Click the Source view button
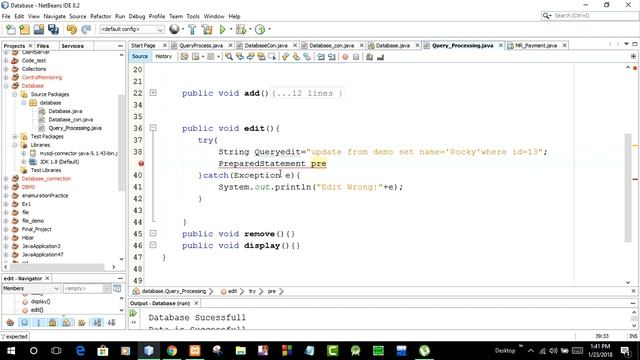Image resolution: width=640 pixels, height=360 pixels. coord(140,56)
